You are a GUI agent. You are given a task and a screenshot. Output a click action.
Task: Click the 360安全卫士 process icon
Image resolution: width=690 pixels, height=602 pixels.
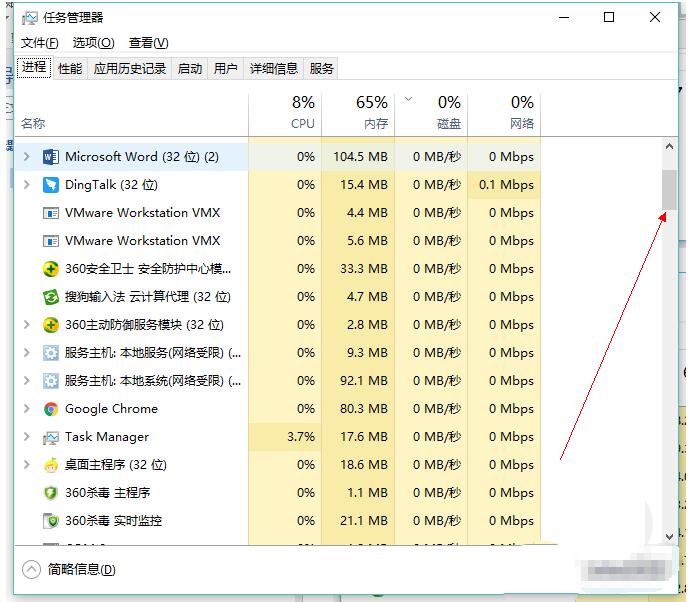pyautogui.click(x=51, y=269)
